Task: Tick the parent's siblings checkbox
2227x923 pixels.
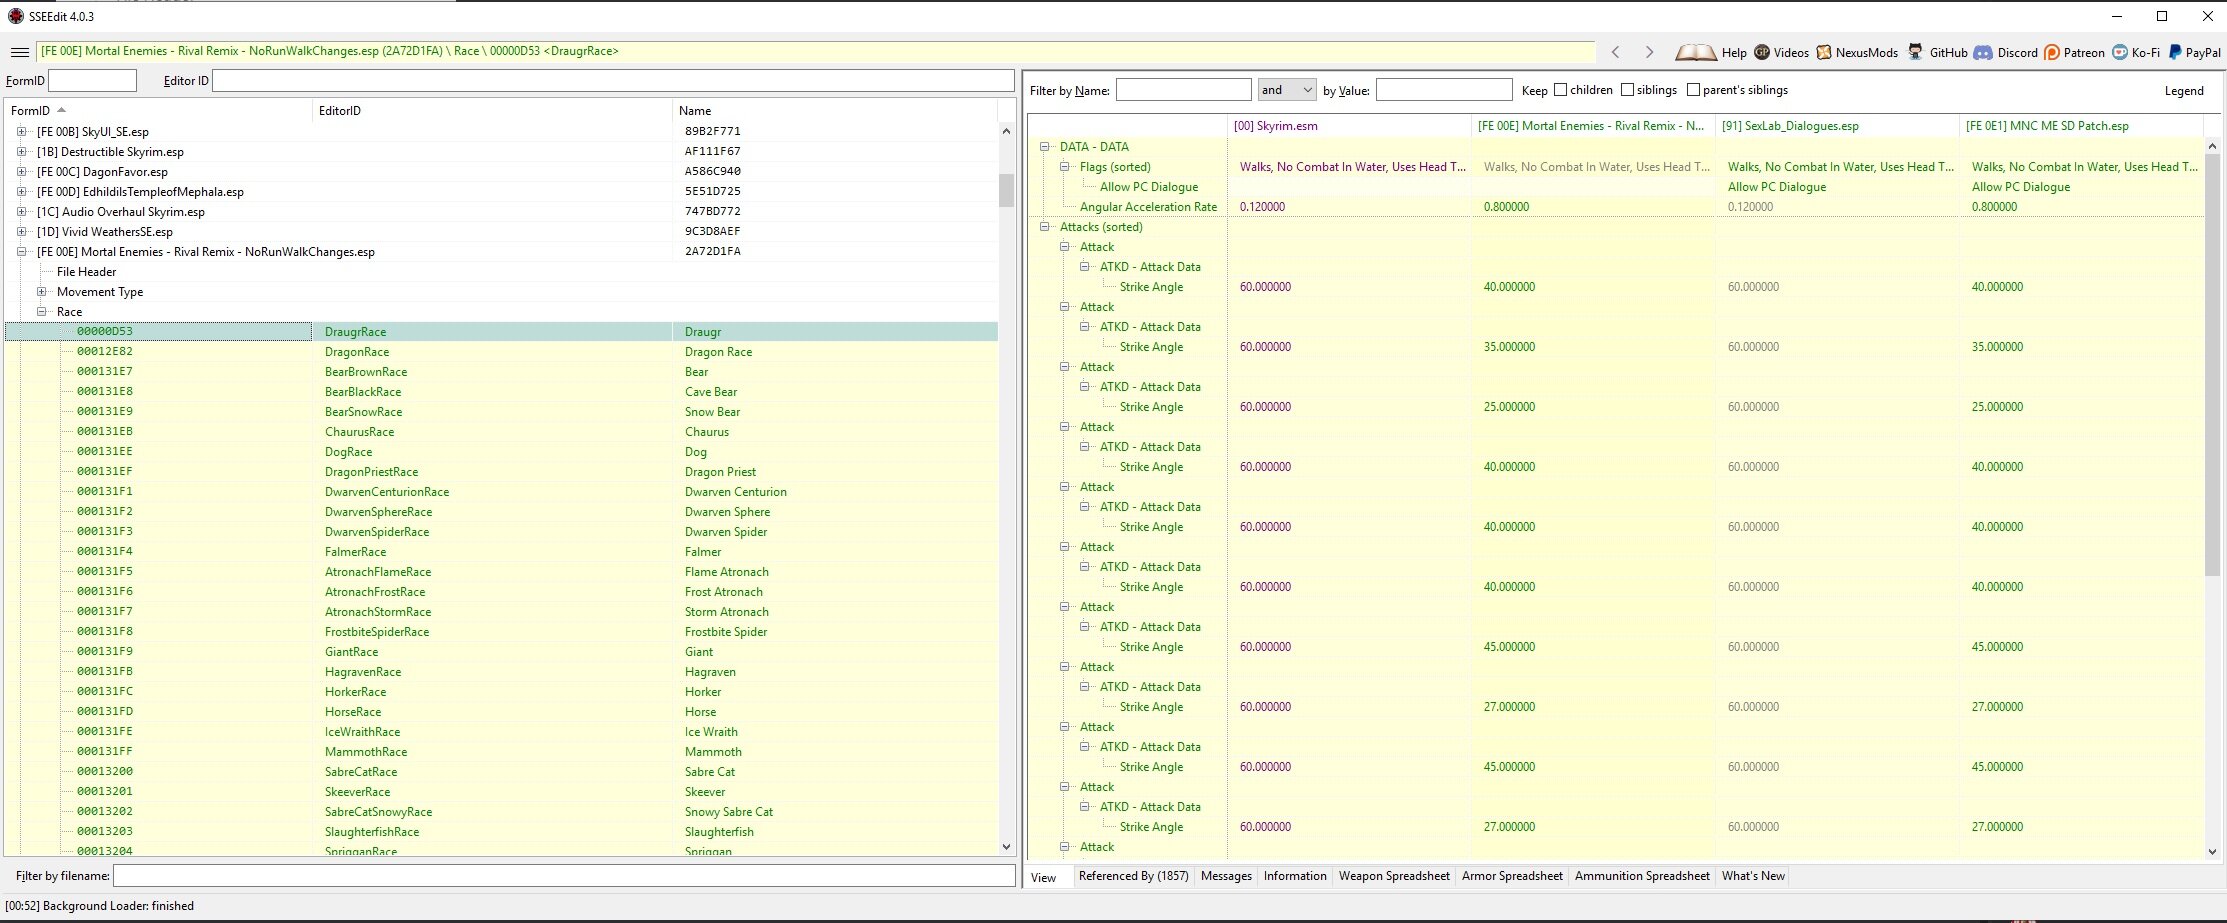Action: (1693, 90)
